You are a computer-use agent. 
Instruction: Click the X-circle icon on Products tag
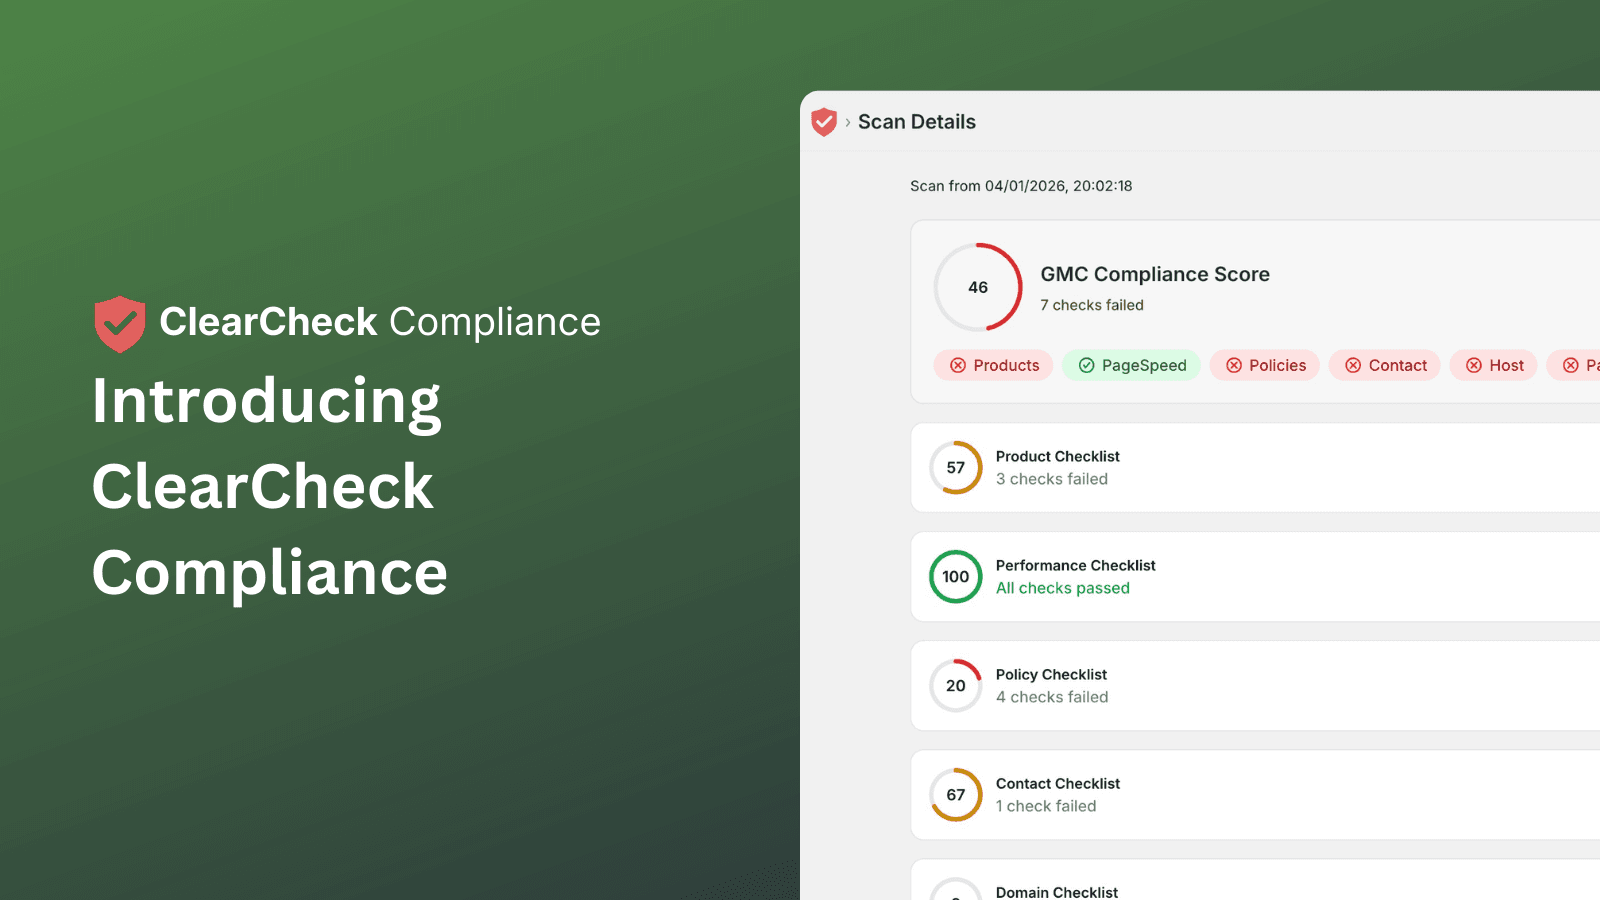pos(958,365)
